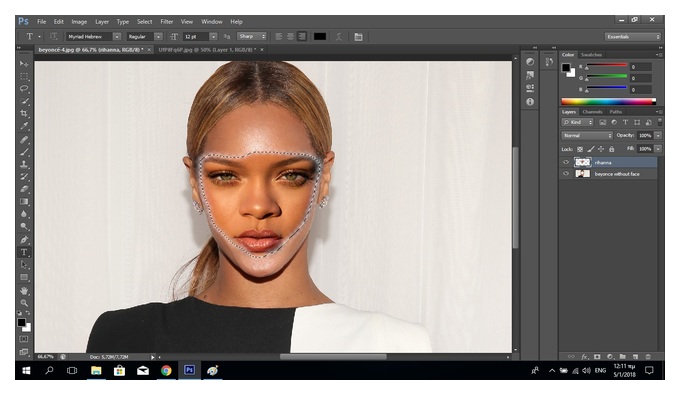Create new adjustment layer icon
This screenshot has width=680, height=395.
pos(610,356)
